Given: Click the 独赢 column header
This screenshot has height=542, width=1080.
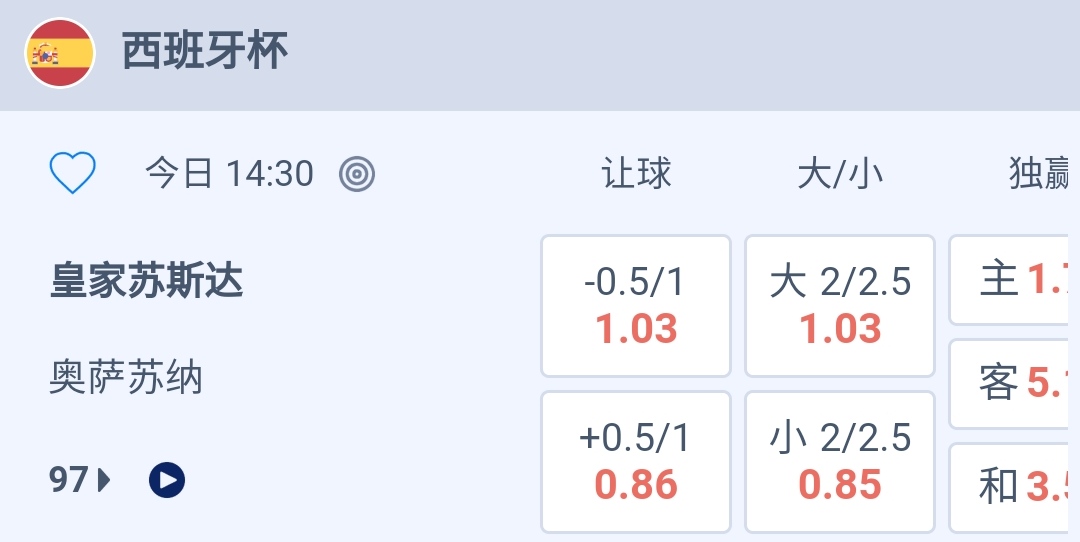Looking at the screenshot, I should [1042, 174].
